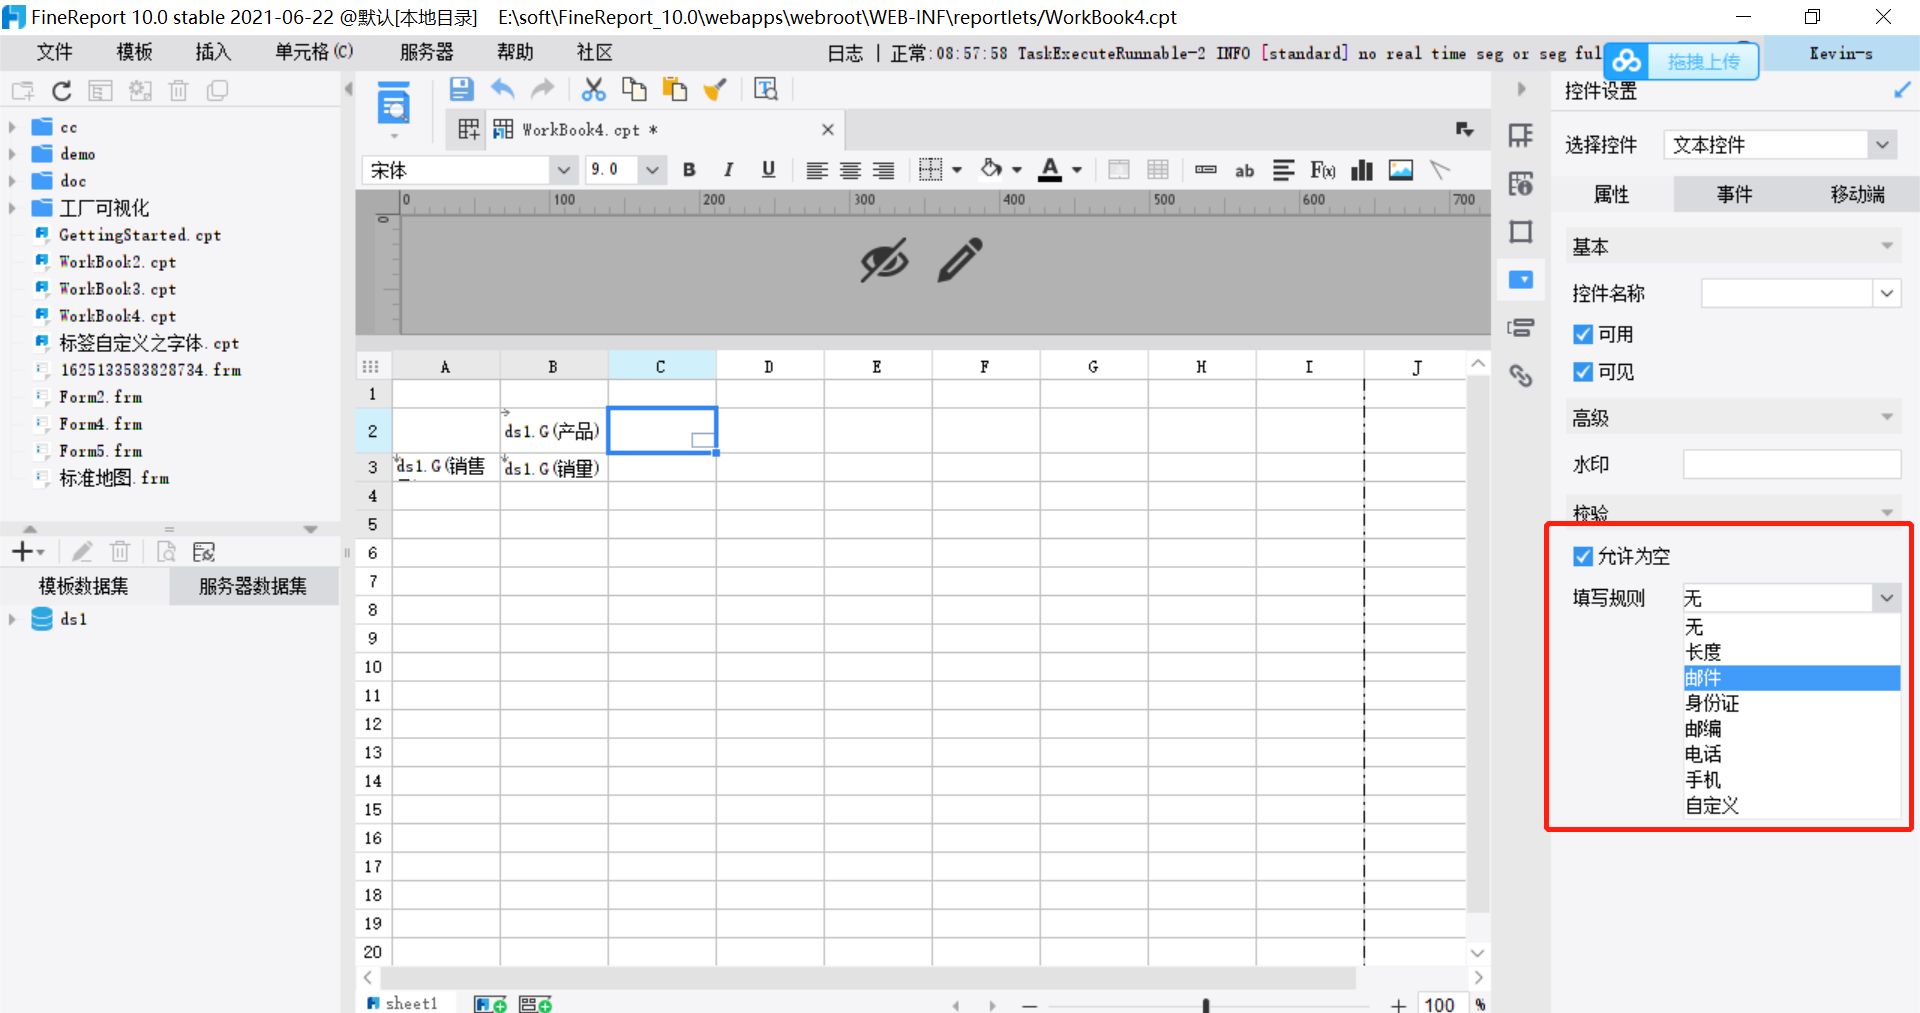This screenshot has width=1920, height=1013.
Task: Collapse the 基本 section
Action: [x=1887, y=246]
